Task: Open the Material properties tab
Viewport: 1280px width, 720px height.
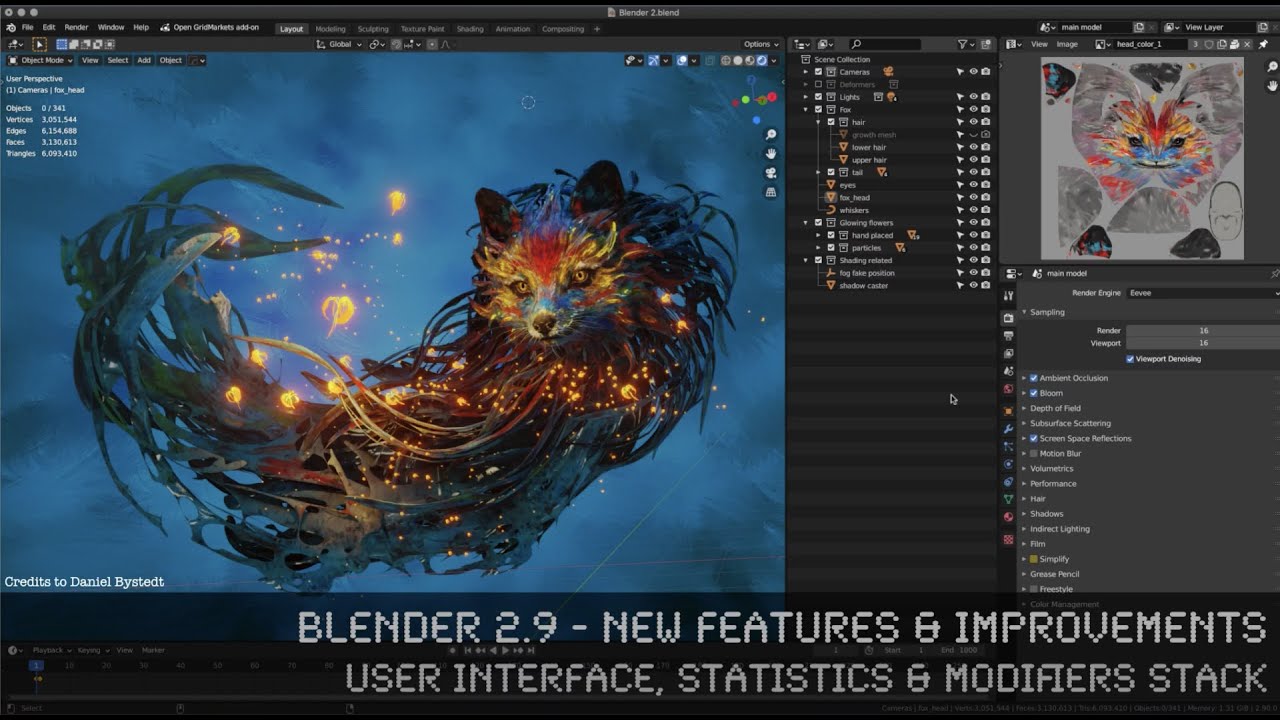Action: coord(1008,517)
